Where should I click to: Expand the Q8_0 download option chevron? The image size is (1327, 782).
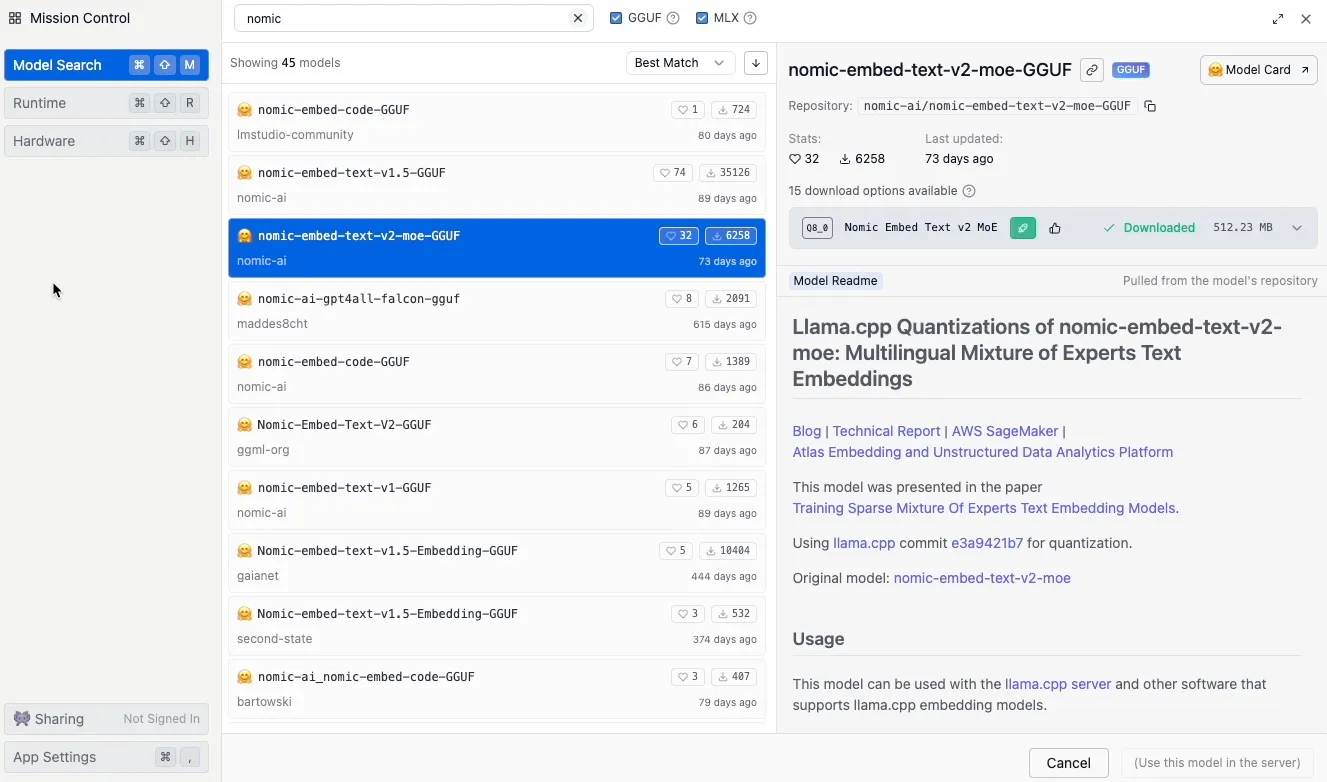pyautogui.click(x=1297, y=228)
